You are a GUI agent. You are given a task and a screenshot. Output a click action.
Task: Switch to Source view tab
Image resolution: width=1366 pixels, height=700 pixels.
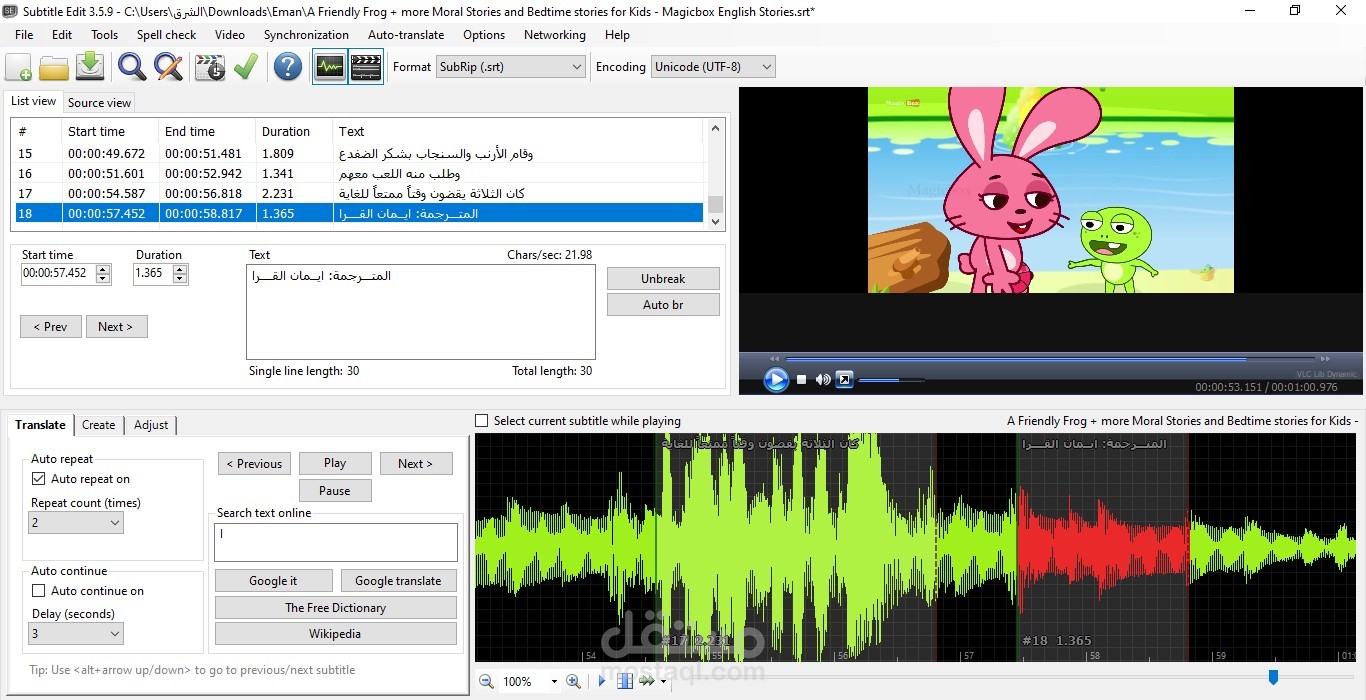click(99, 103)
